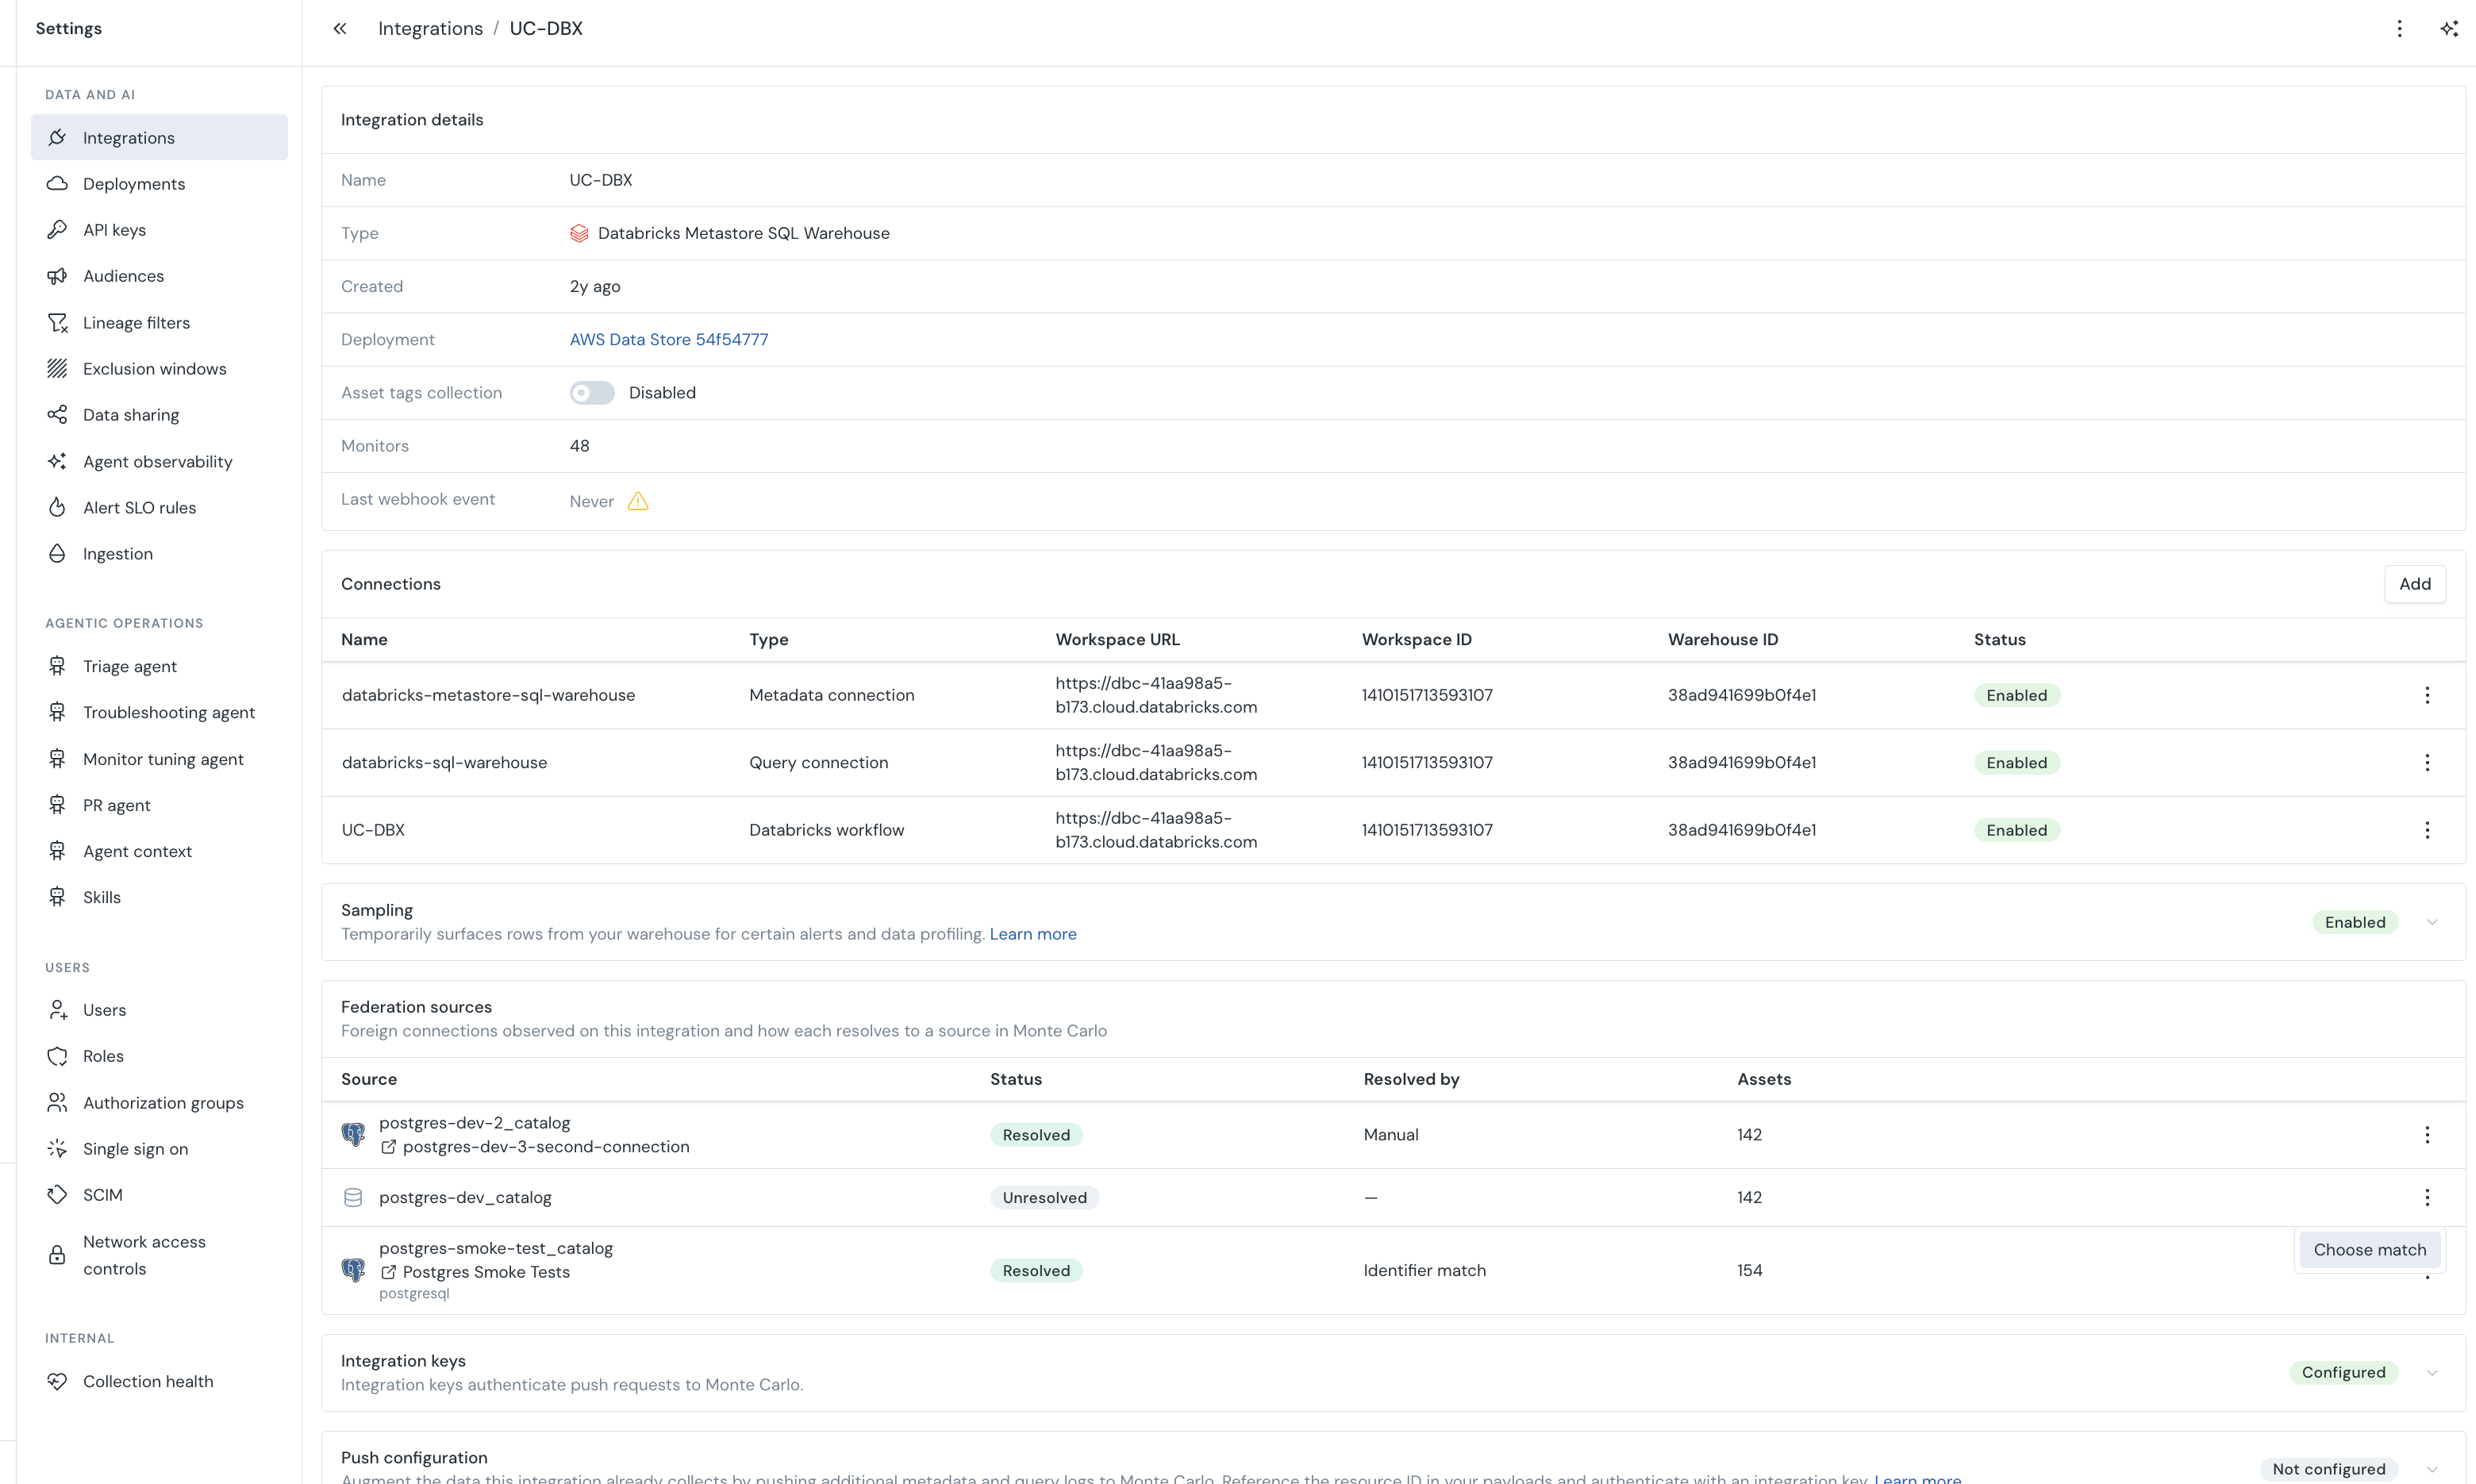
Task: Open Skills settings page
Action: point(159,897)
